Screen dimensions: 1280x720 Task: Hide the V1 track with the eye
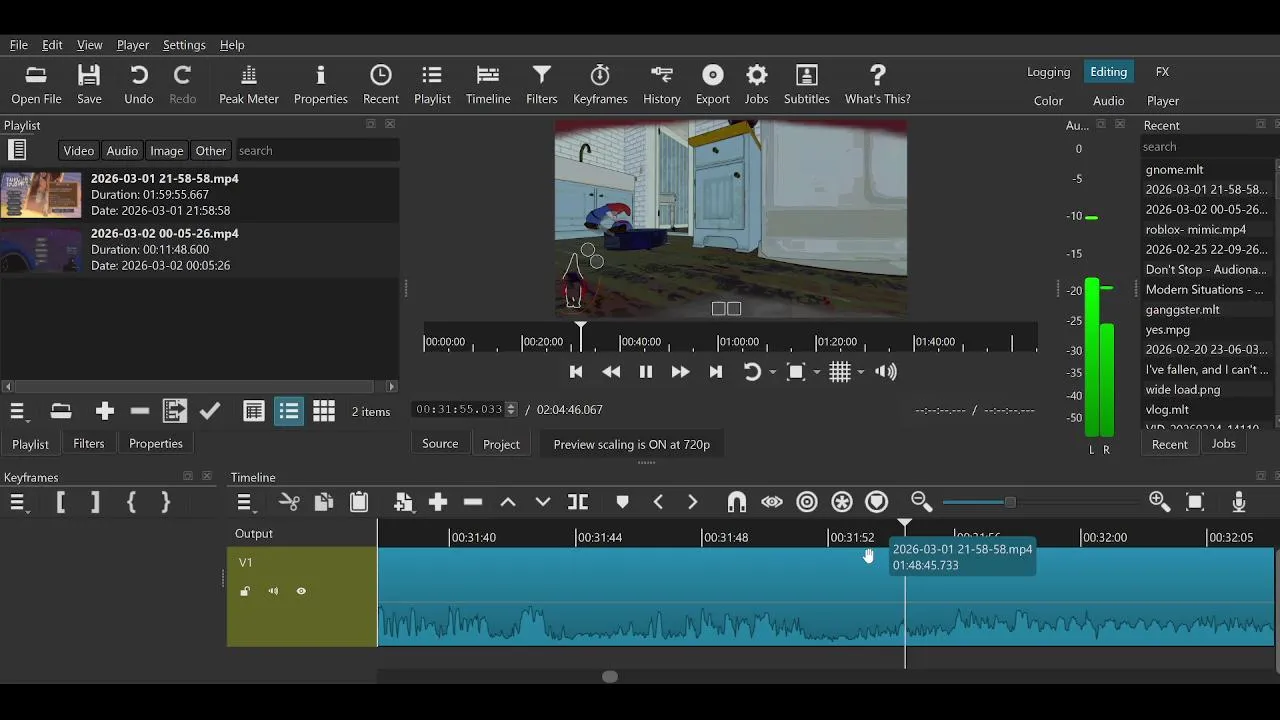(301, 591)
